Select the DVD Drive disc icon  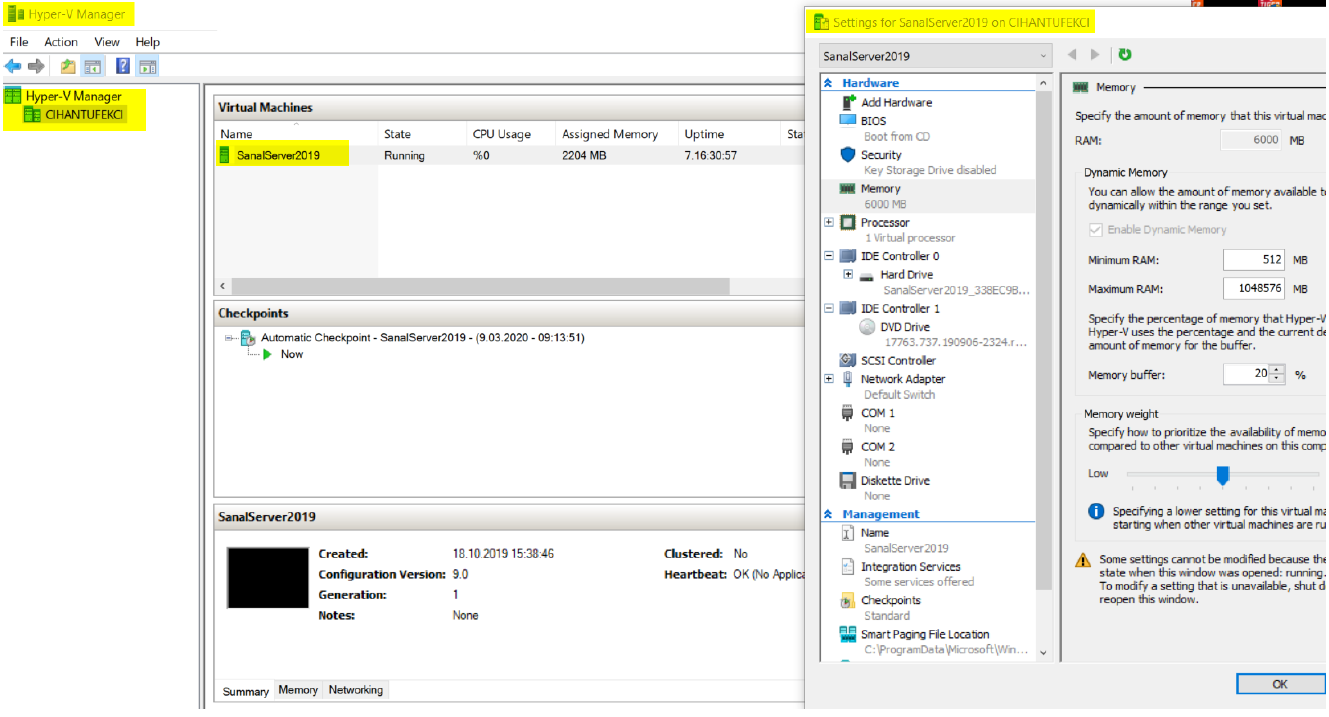click(x=867, y=327)
